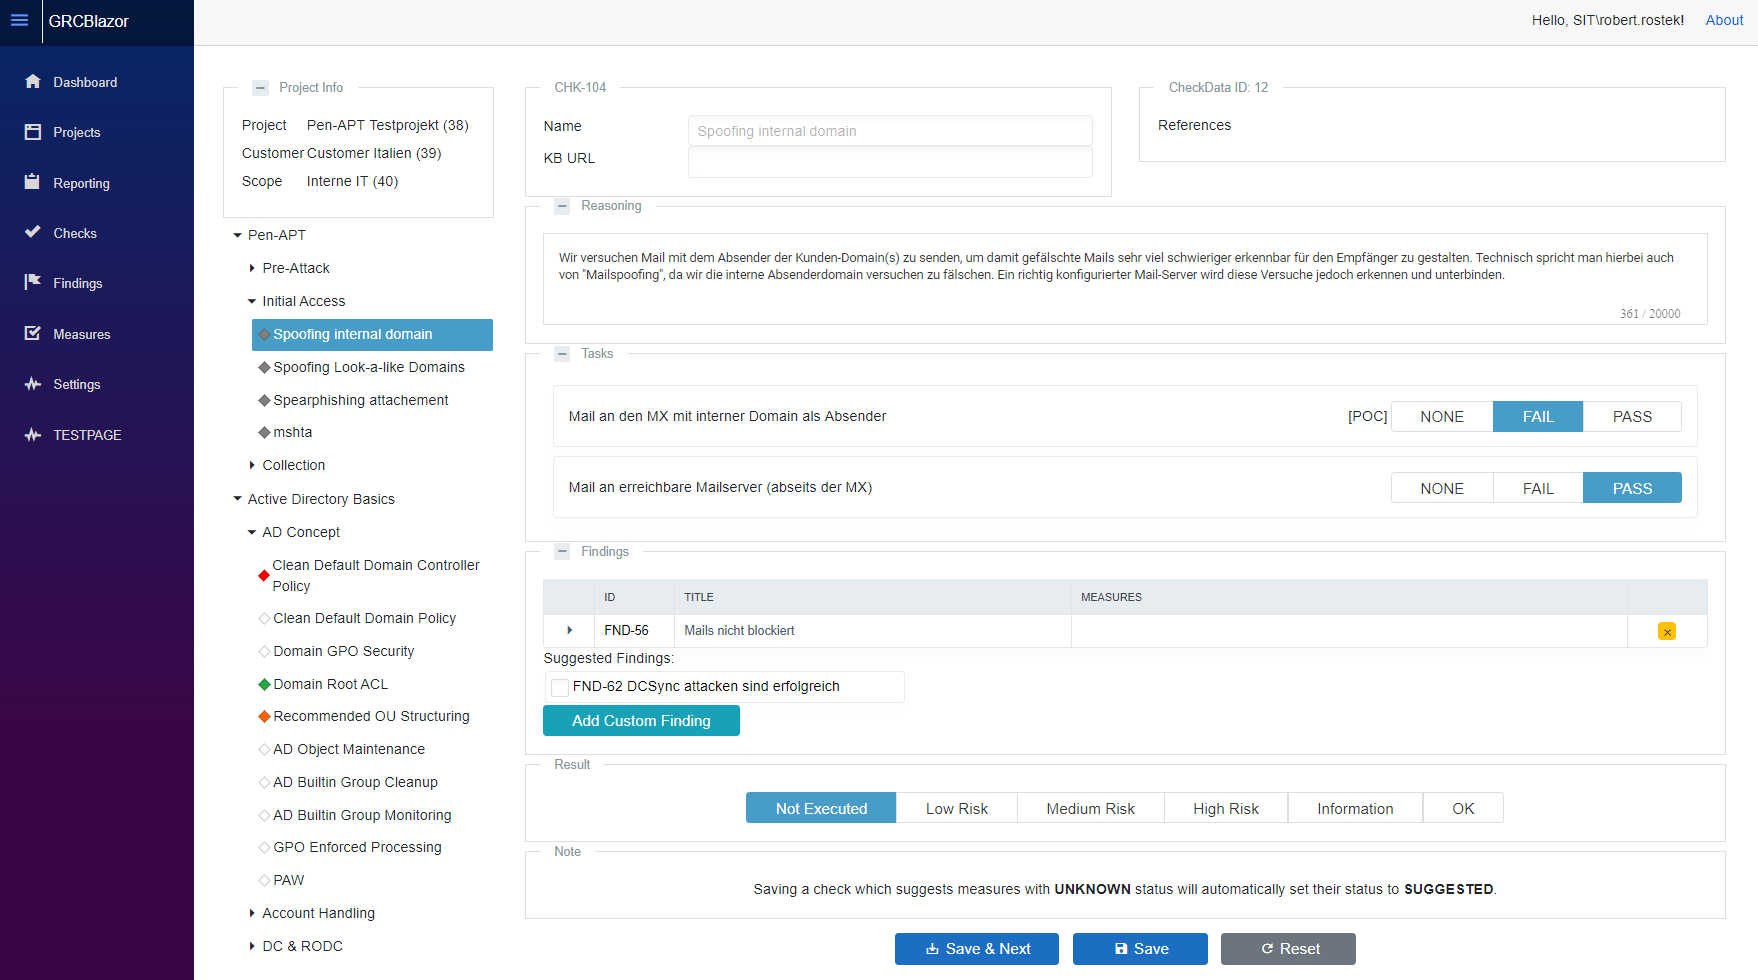1758x980 pixels.
Task: Click the Settings pulse icon
Action: (x=33, y=384)
